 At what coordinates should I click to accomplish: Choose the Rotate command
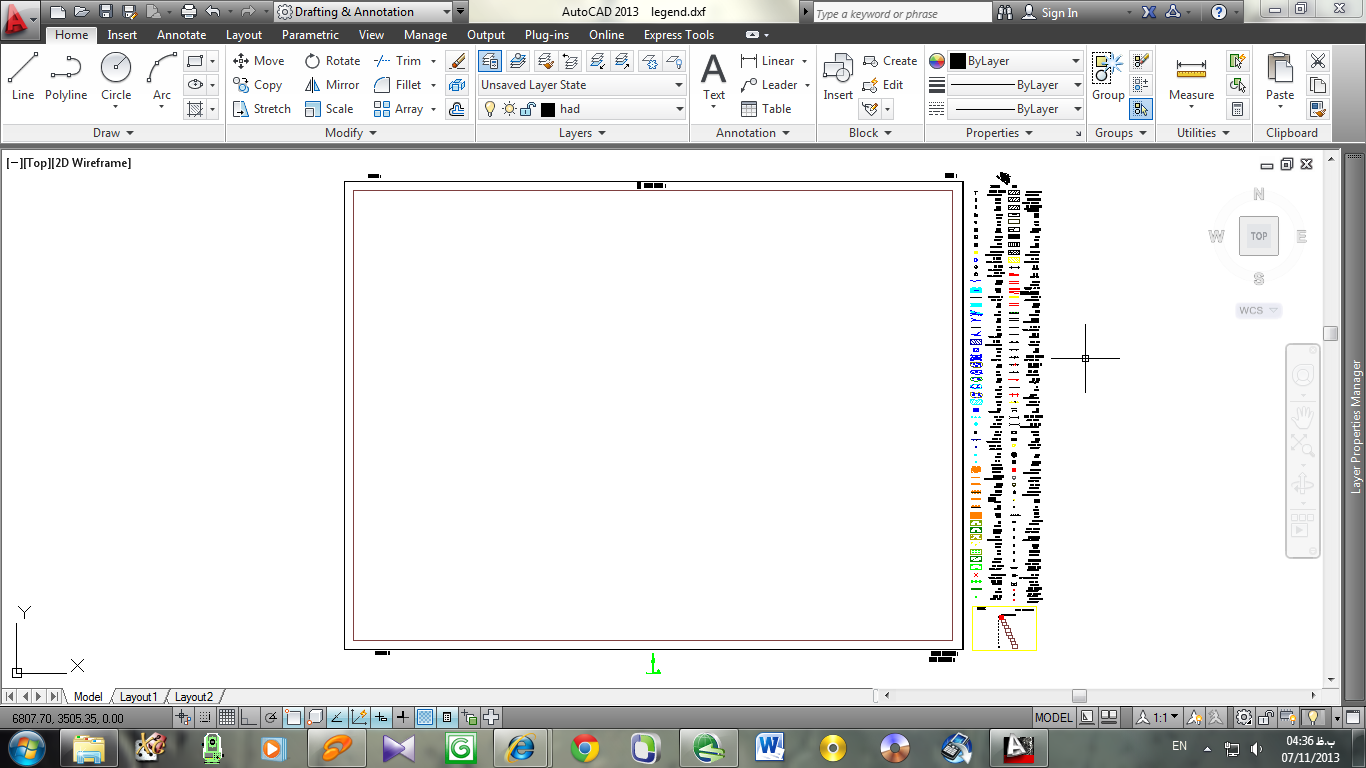(x=332, y=61)
